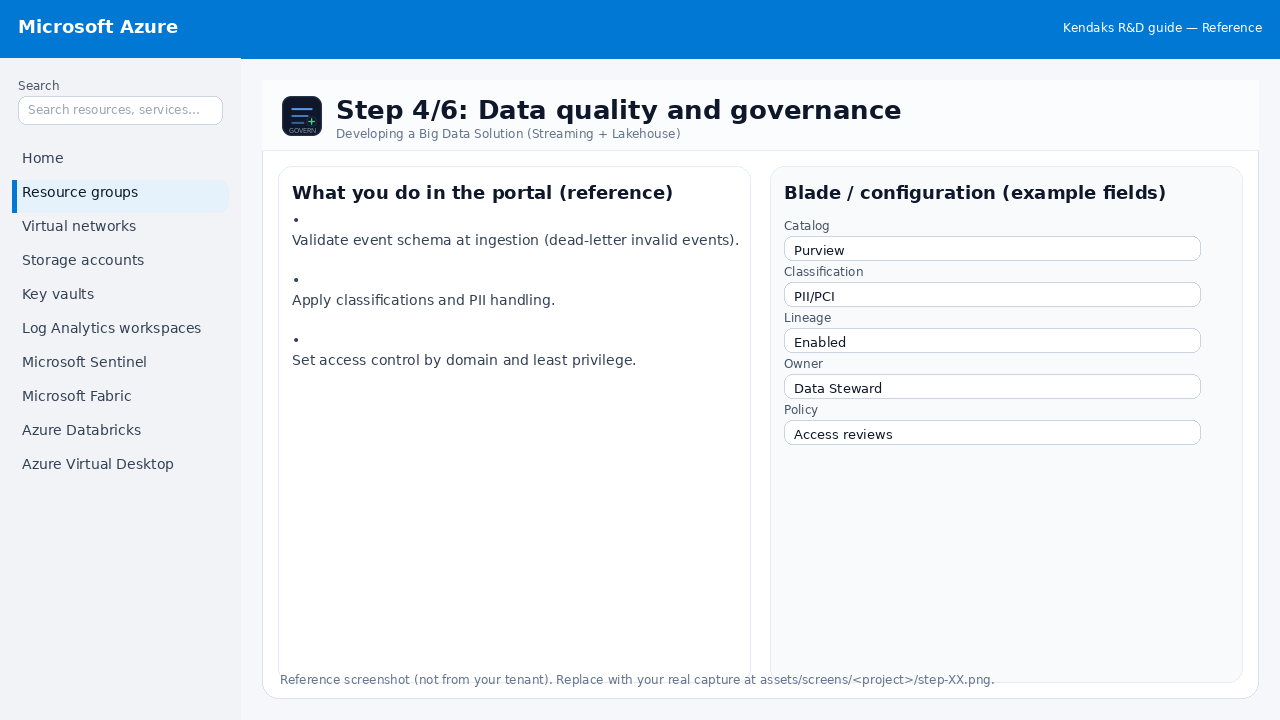
Task: Go to Storage accounts
Action: coord(120,260)
